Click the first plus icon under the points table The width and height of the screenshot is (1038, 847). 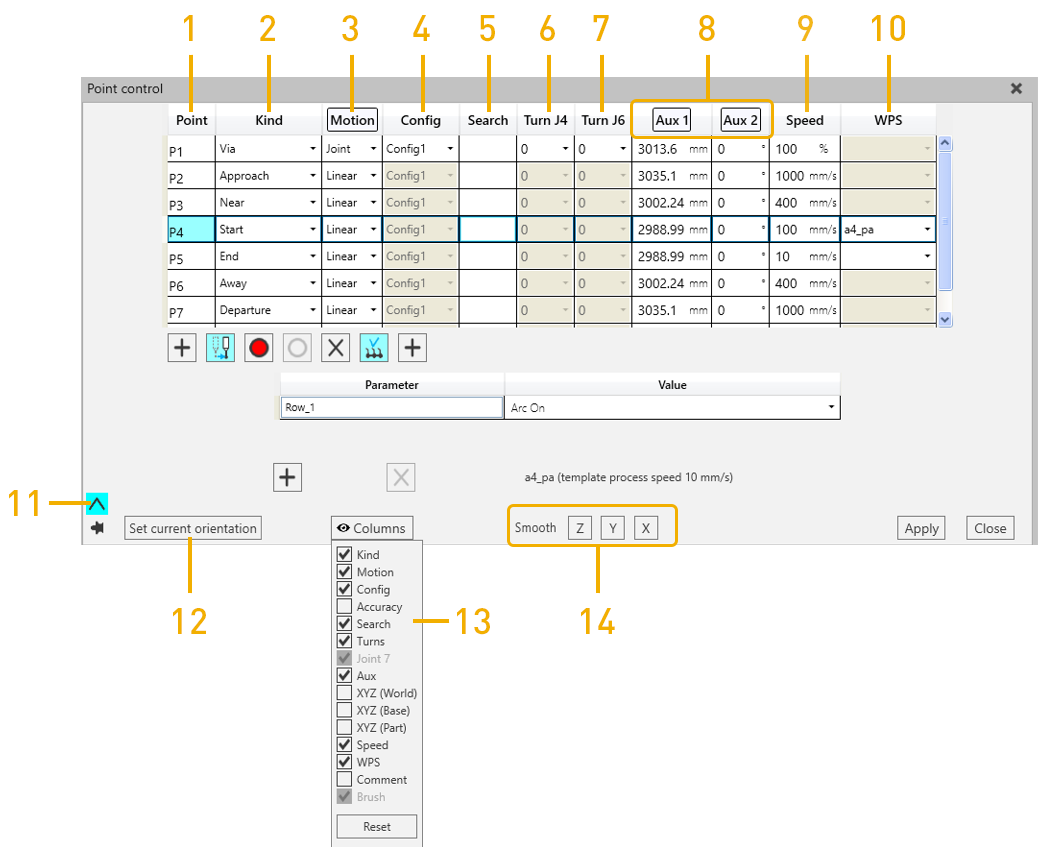182,348
